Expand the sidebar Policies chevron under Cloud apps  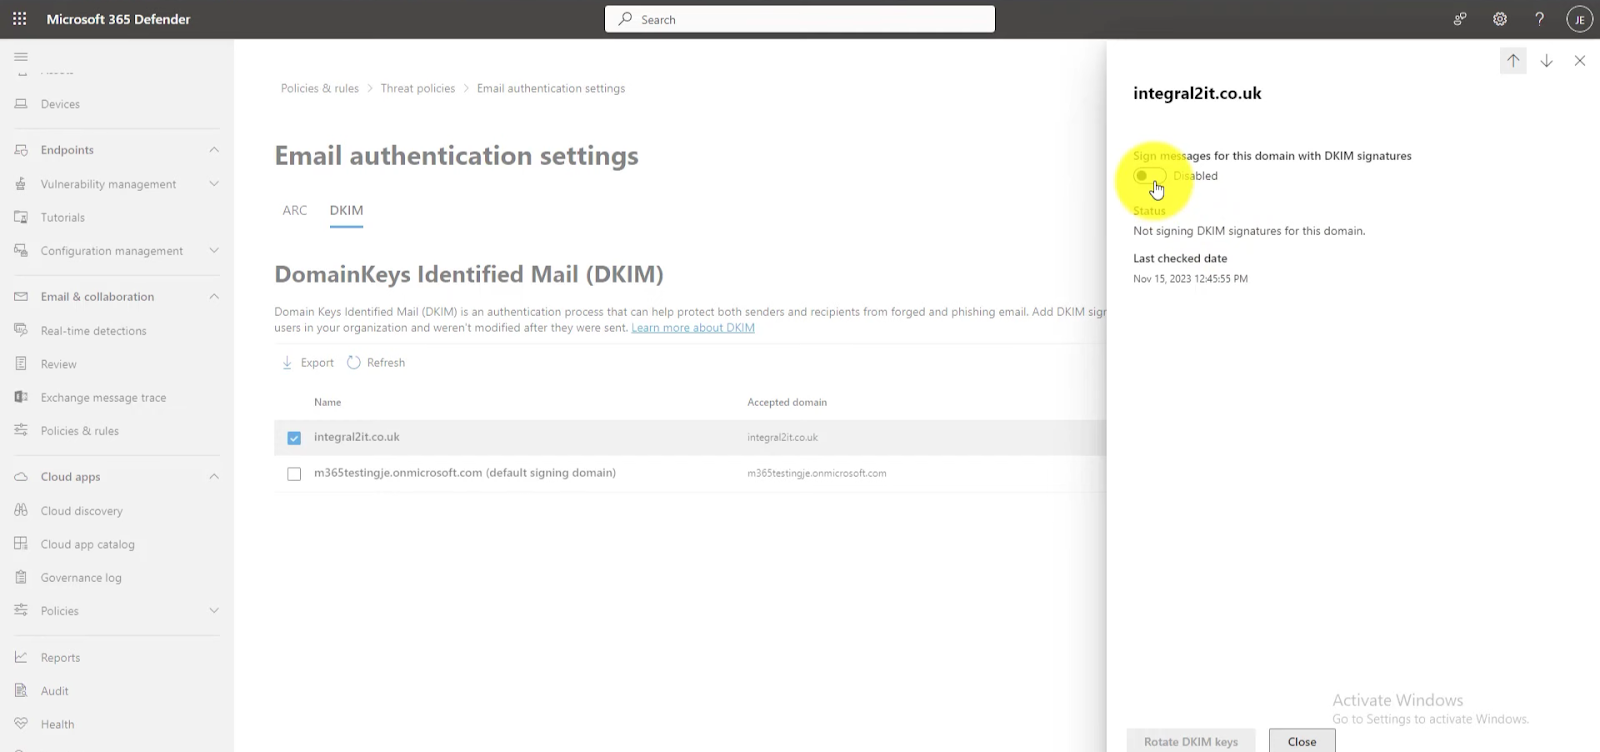(x=214, y=611)
